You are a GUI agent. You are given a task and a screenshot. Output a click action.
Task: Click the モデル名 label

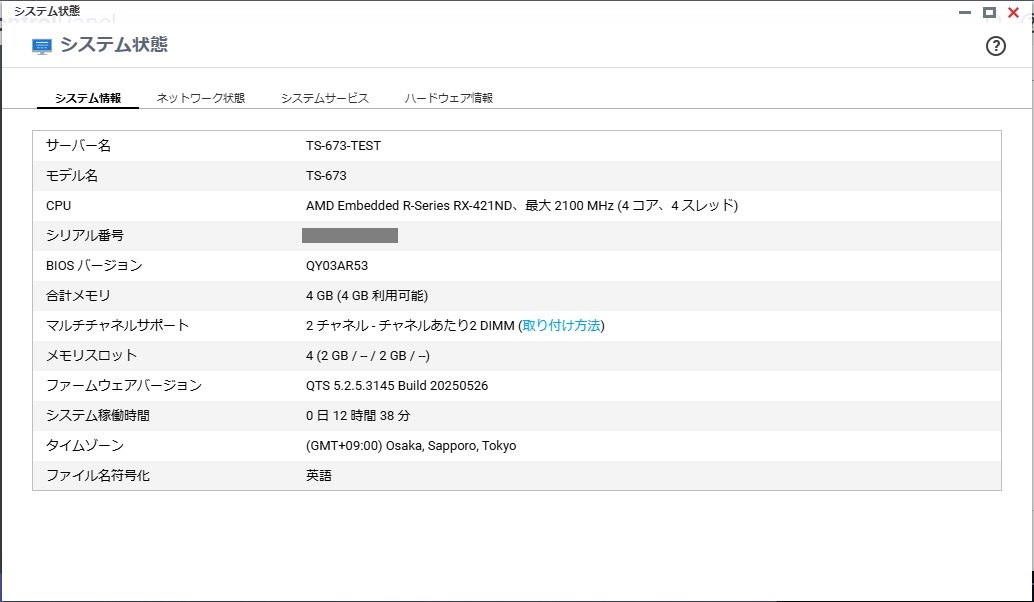point(72,176)
